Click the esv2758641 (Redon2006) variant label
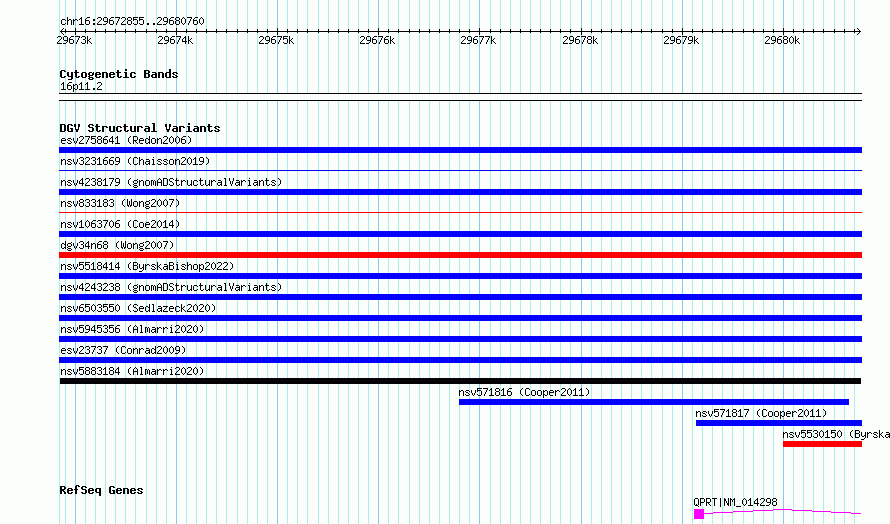890x524 pixels. click(x=126, y=140)
